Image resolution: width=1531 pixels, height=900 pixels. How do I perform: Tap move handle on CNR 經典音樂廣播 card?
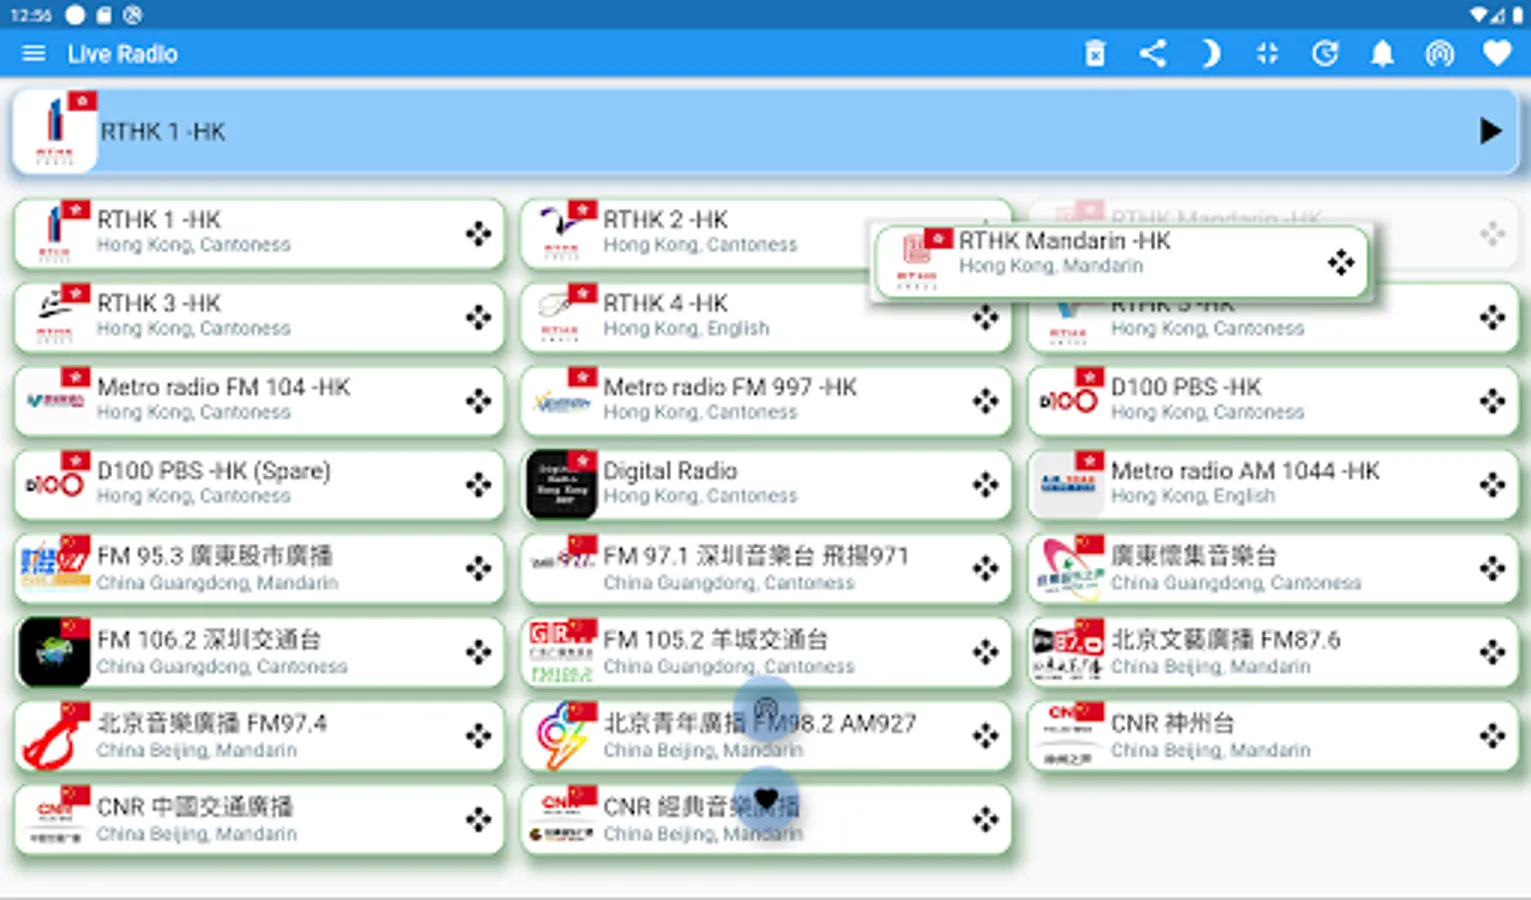[985, 820]
